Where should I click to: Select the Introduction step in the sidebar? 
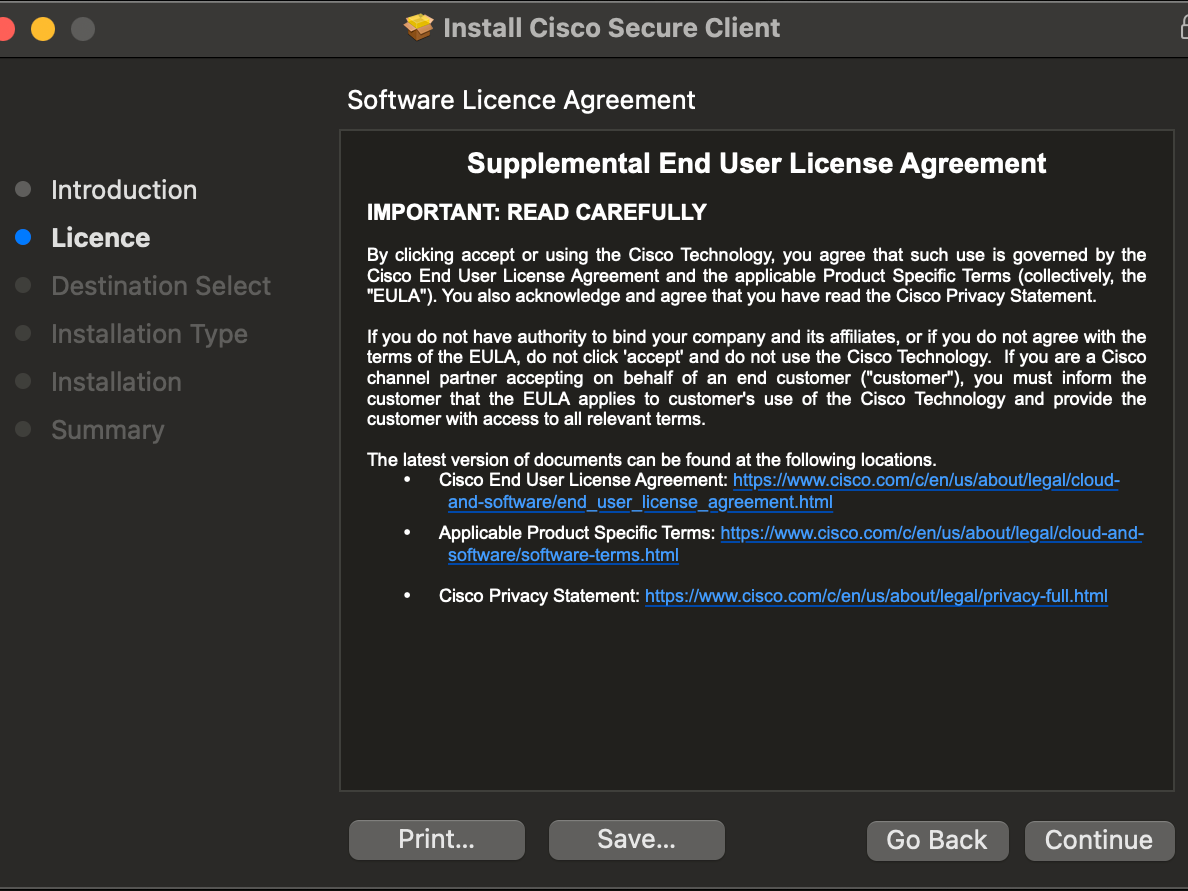pyautogui.click(x=123, y=190)
